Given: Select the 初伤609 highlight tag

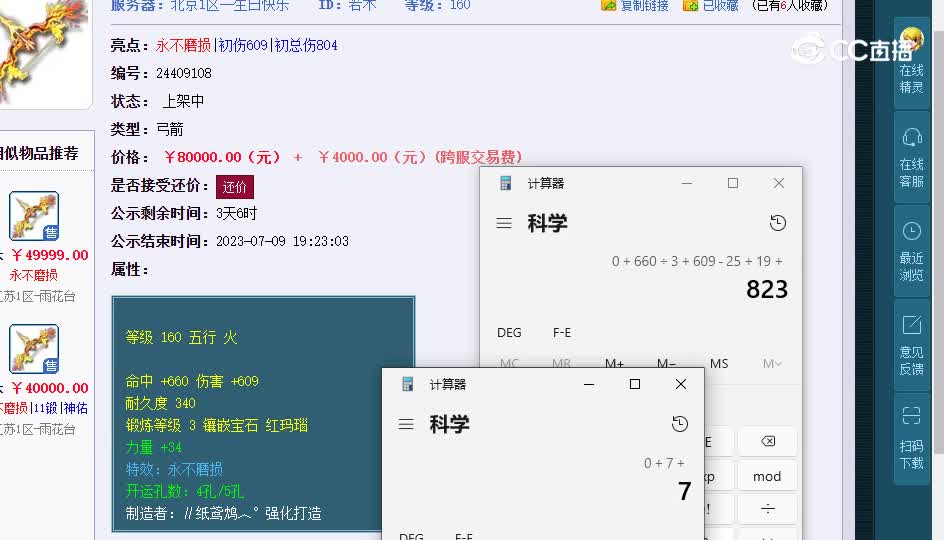Looking at the screenshot, I should coord(243,45).
